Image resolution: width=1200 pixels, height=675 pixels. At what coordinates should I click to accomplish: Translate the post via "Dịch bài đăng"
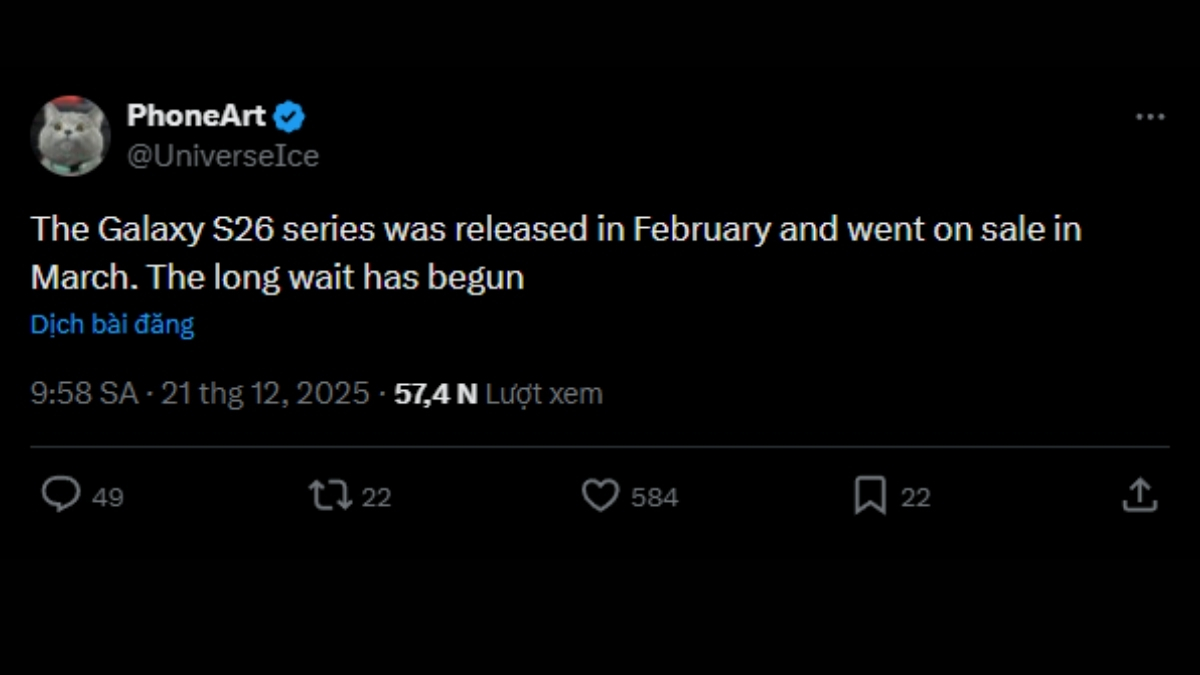(x=112, y=325)
